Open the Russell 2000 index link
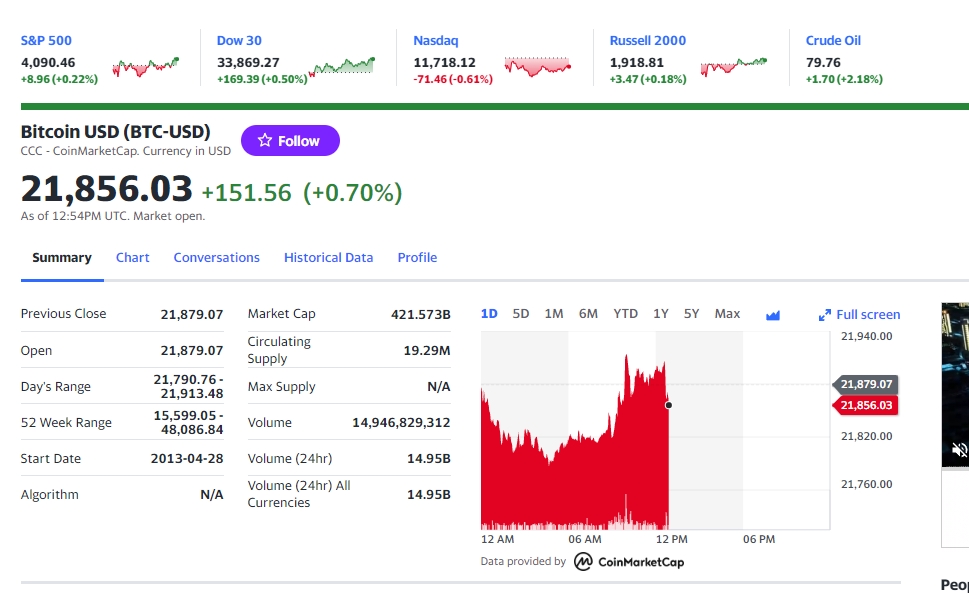 click(x=648, y=41)
